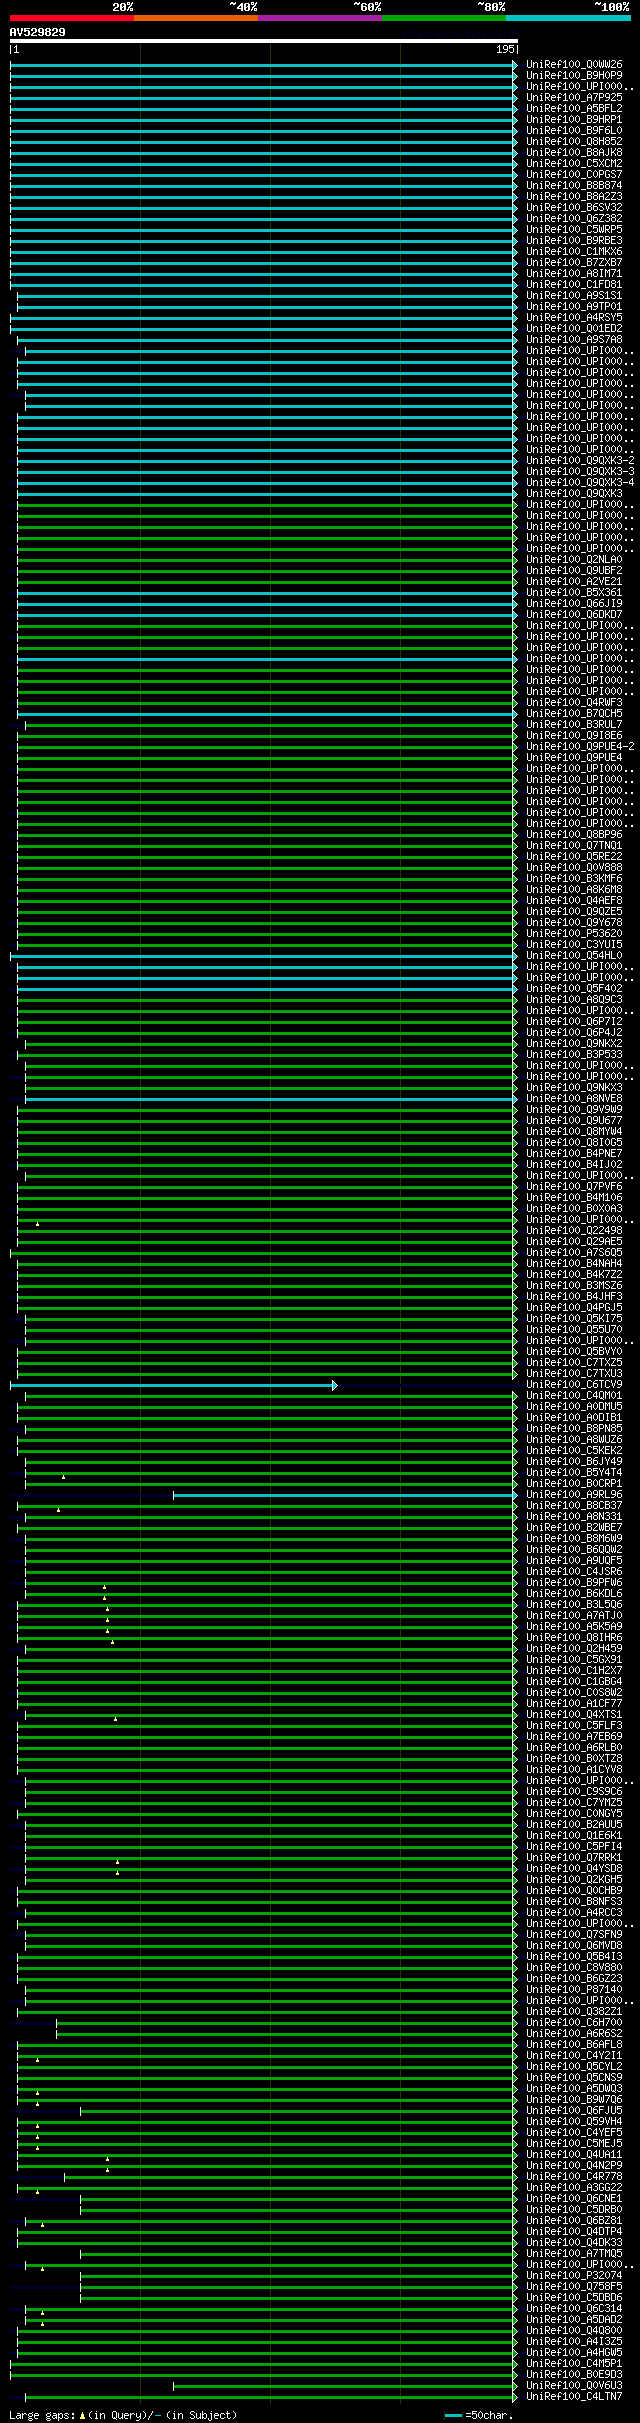This screenshot has height=2423, width=640.
Task: Select hit label UniRef100_P53620
Action: coord(574,934)
